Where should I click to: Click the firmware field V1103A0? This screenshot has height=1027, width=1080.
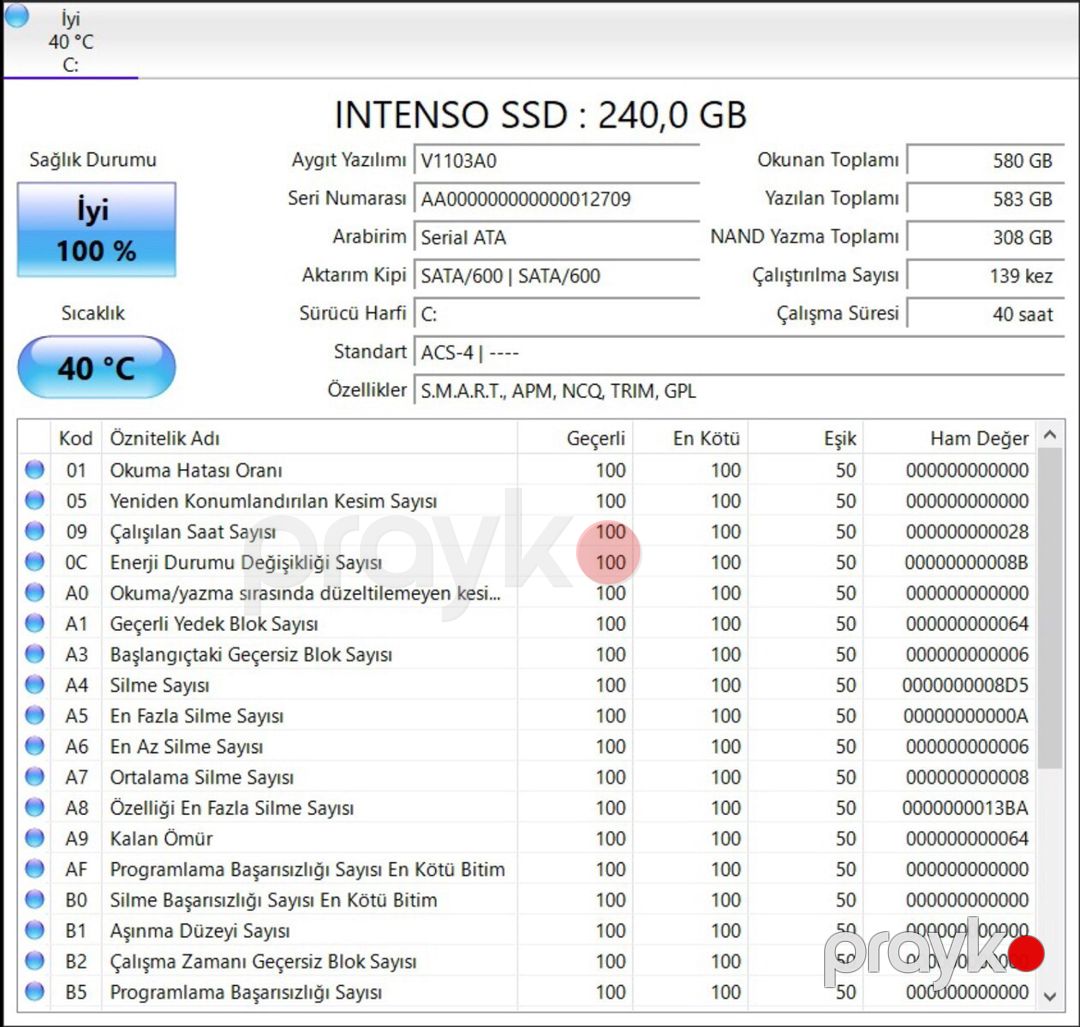(557, 160)
